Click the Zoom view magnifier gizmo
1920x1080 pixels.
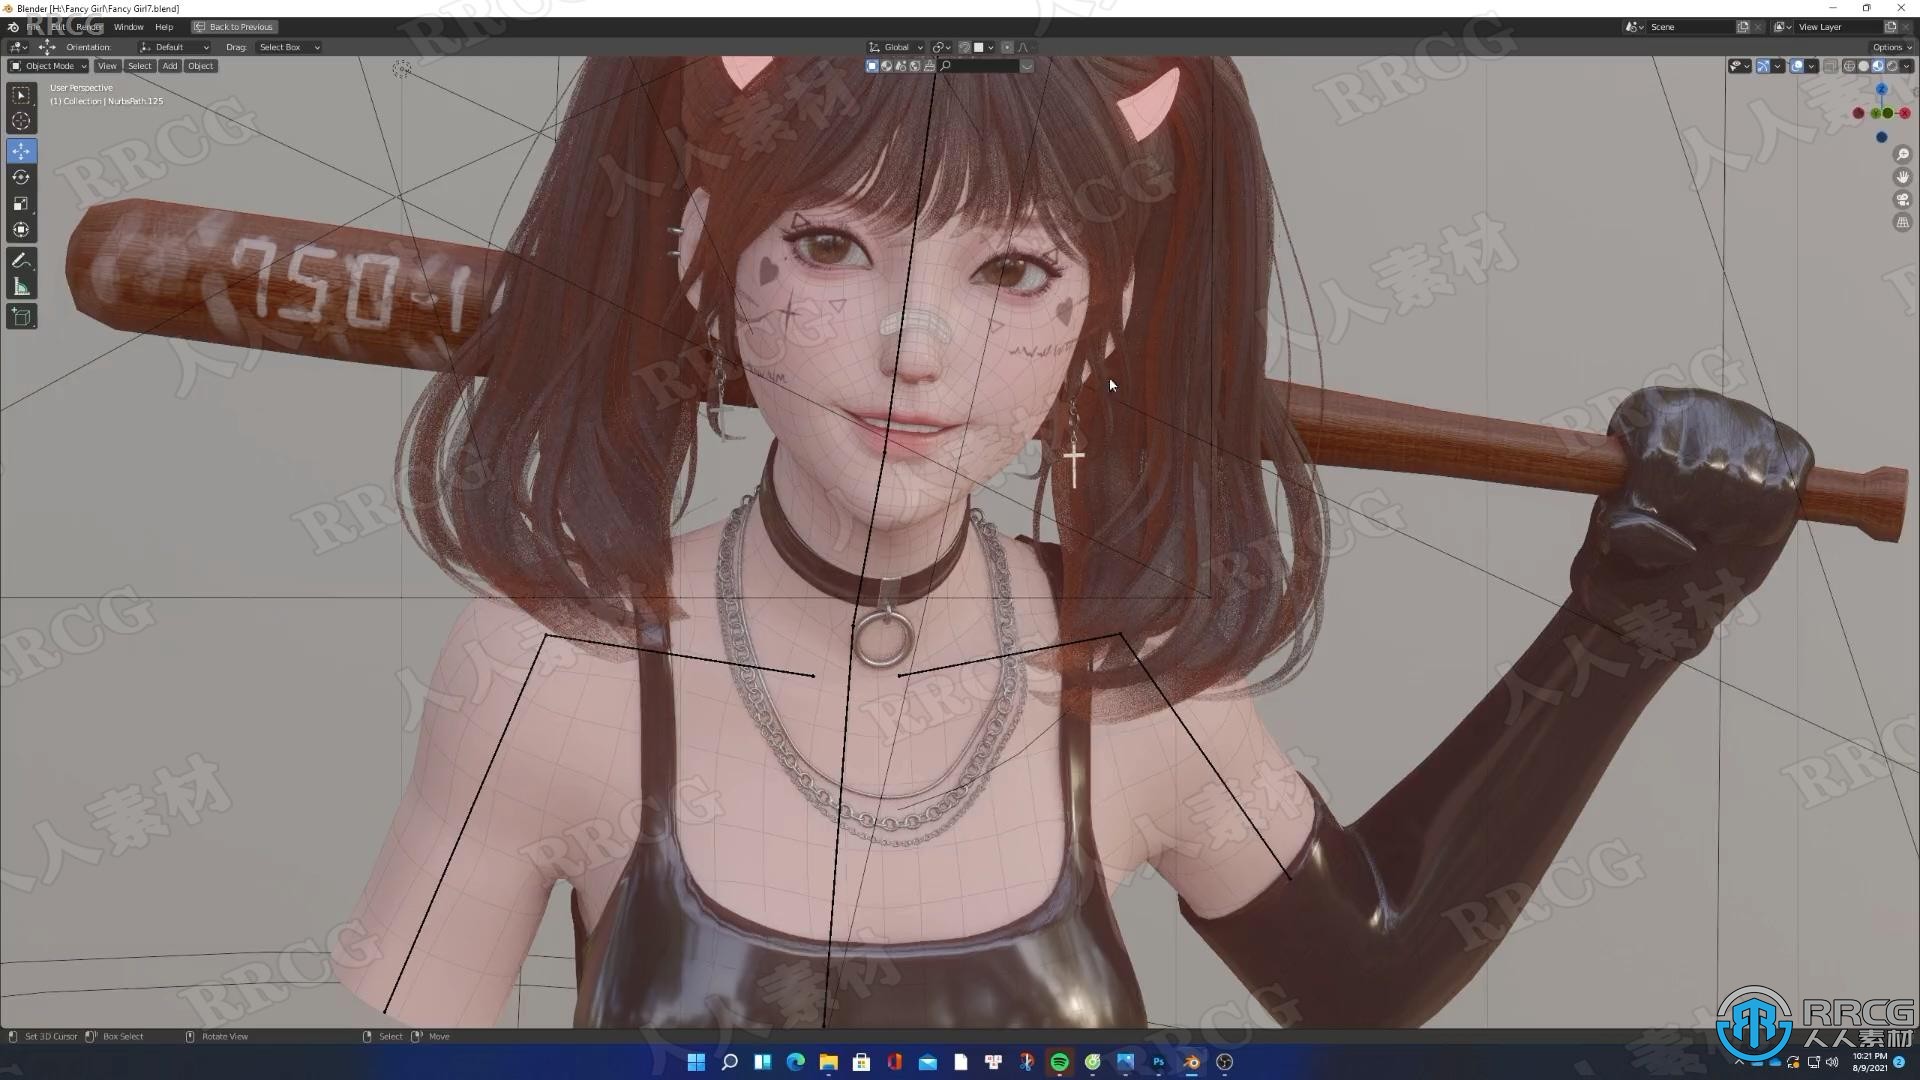coord(1903,154)
